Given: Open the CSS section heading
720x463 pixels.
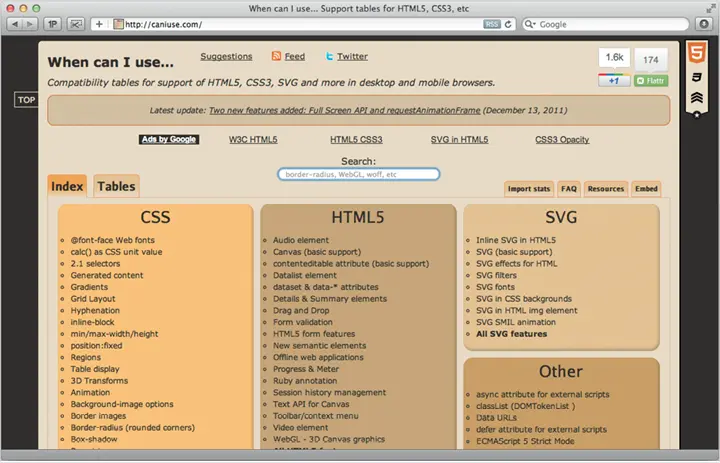Looking at the screenshot, I should (155, 217).
